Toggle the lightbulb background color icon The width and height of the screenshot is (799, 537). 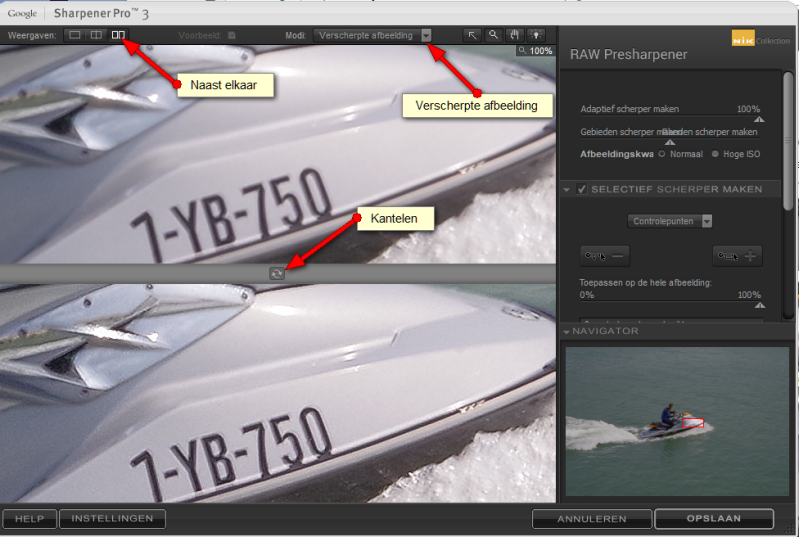[536, 35]
